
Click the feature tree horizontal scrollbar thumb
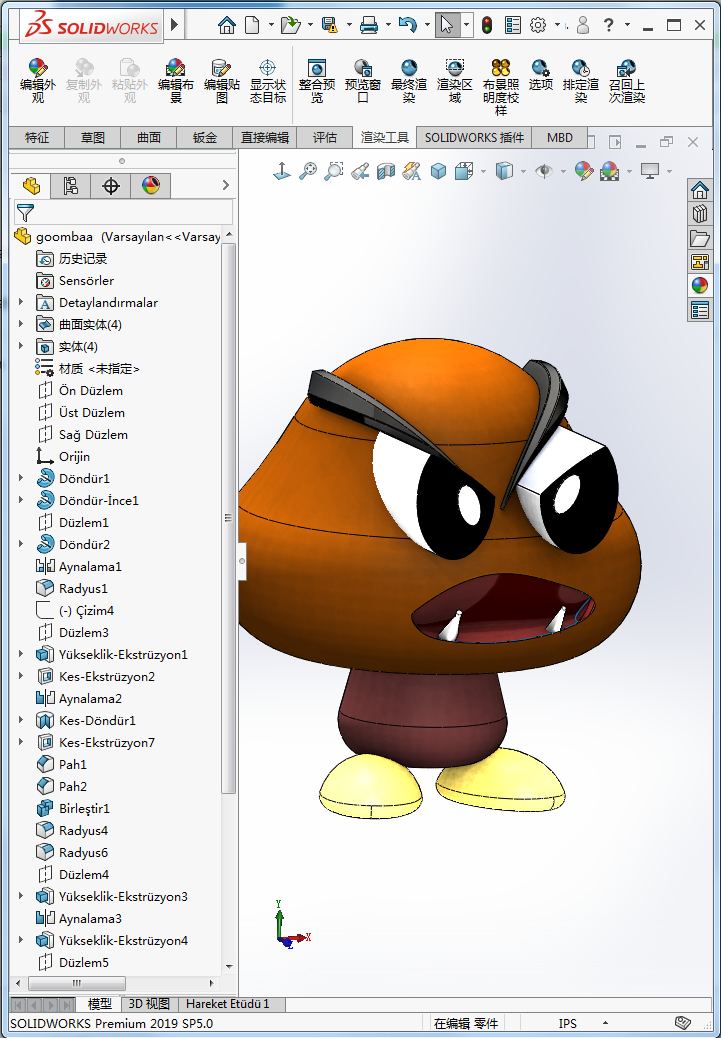click(76, 983)
